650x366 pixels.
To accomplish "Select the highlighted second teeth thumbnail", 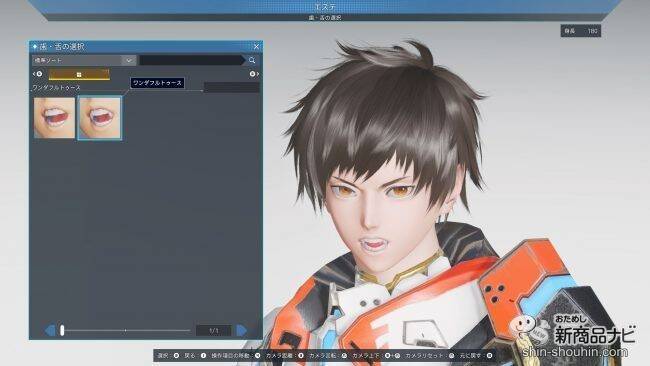I will pos(99,118).
